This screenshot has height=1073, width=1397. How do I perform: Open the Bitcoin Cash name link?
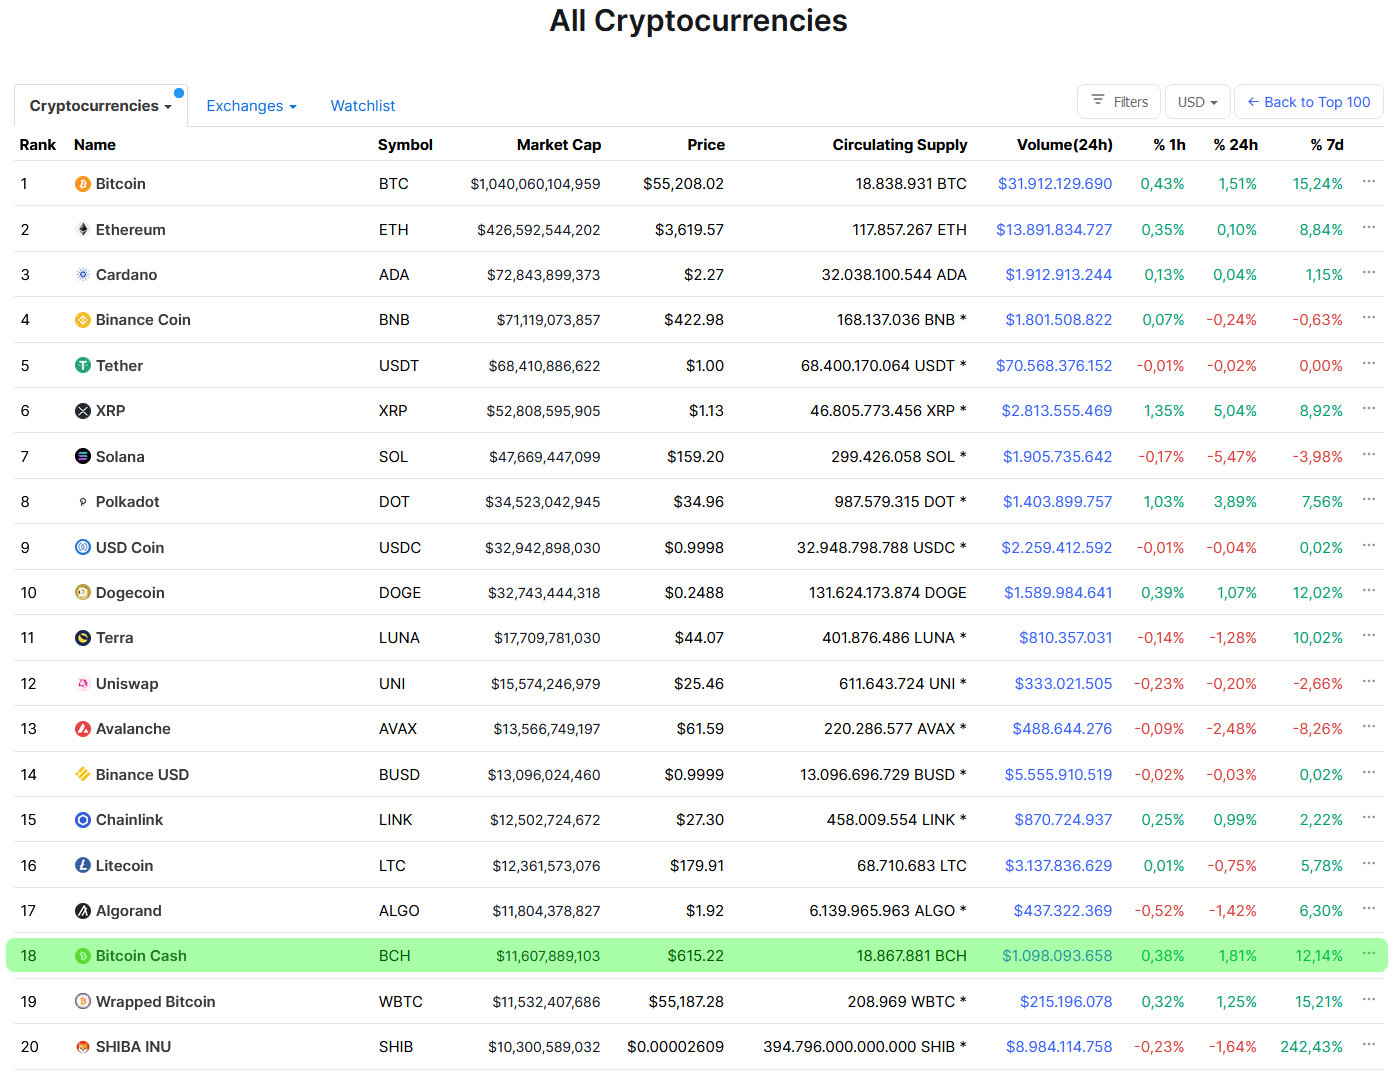coord(141,956)
